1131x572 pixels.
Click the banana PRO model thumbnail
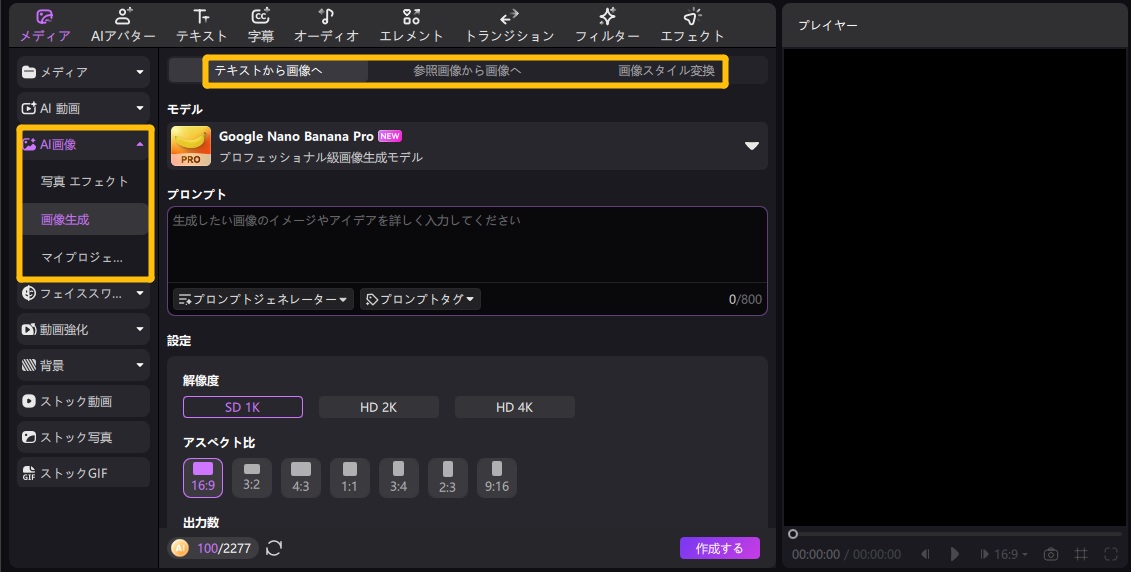[191, 146]
